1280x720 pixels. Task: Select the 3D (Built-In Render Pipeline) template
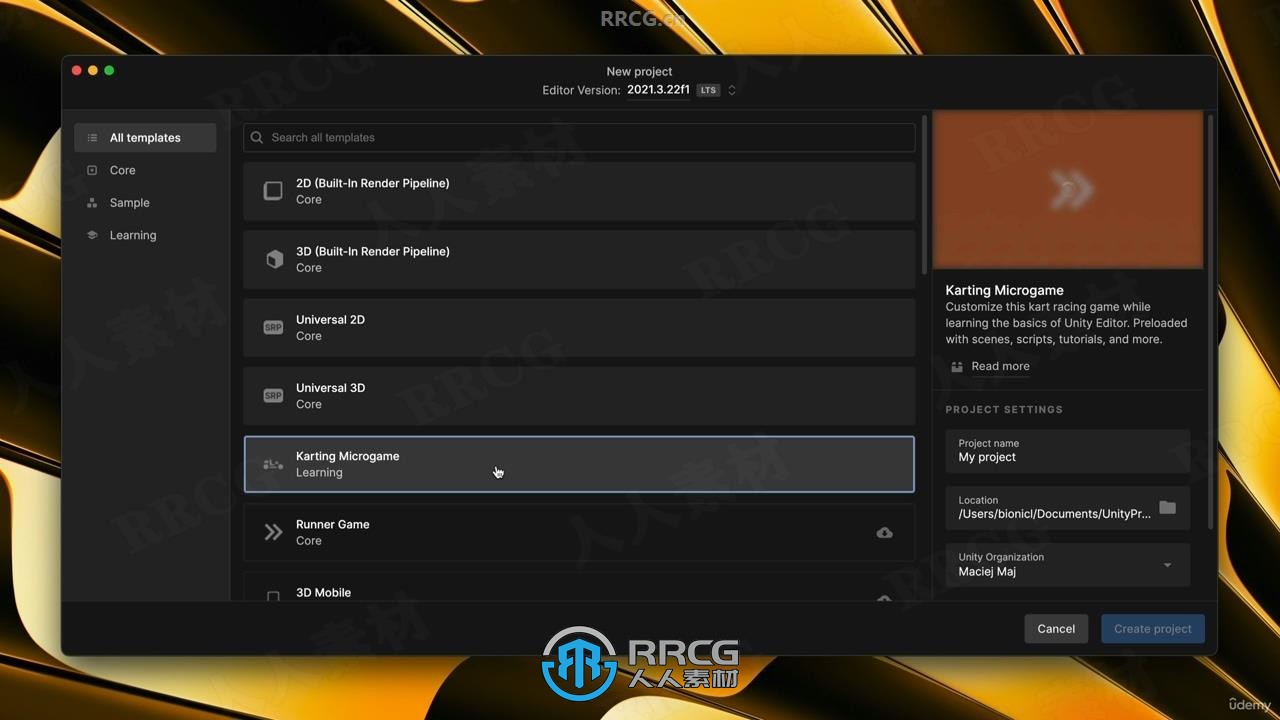click(x=579, y=259)
